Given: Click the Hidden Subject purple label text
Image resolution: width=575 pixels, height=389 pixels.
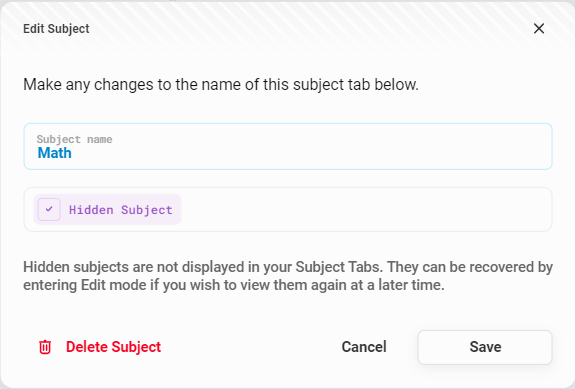Looking at the screenshot, I should click(121, 210).
